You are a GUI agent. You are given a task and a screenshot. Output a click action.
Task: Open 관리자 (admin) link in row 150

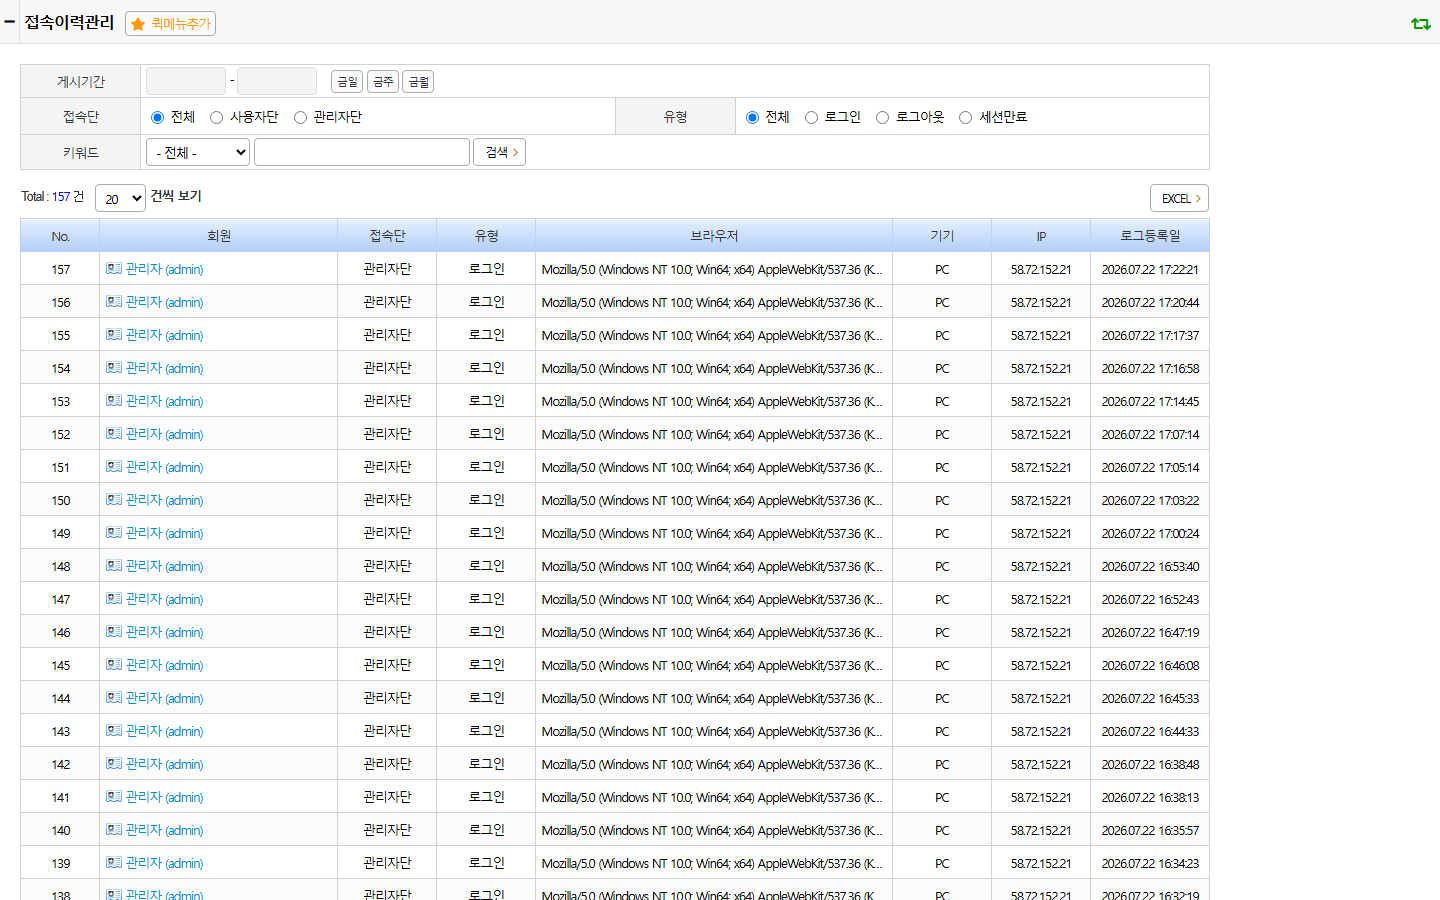[165, 500]
